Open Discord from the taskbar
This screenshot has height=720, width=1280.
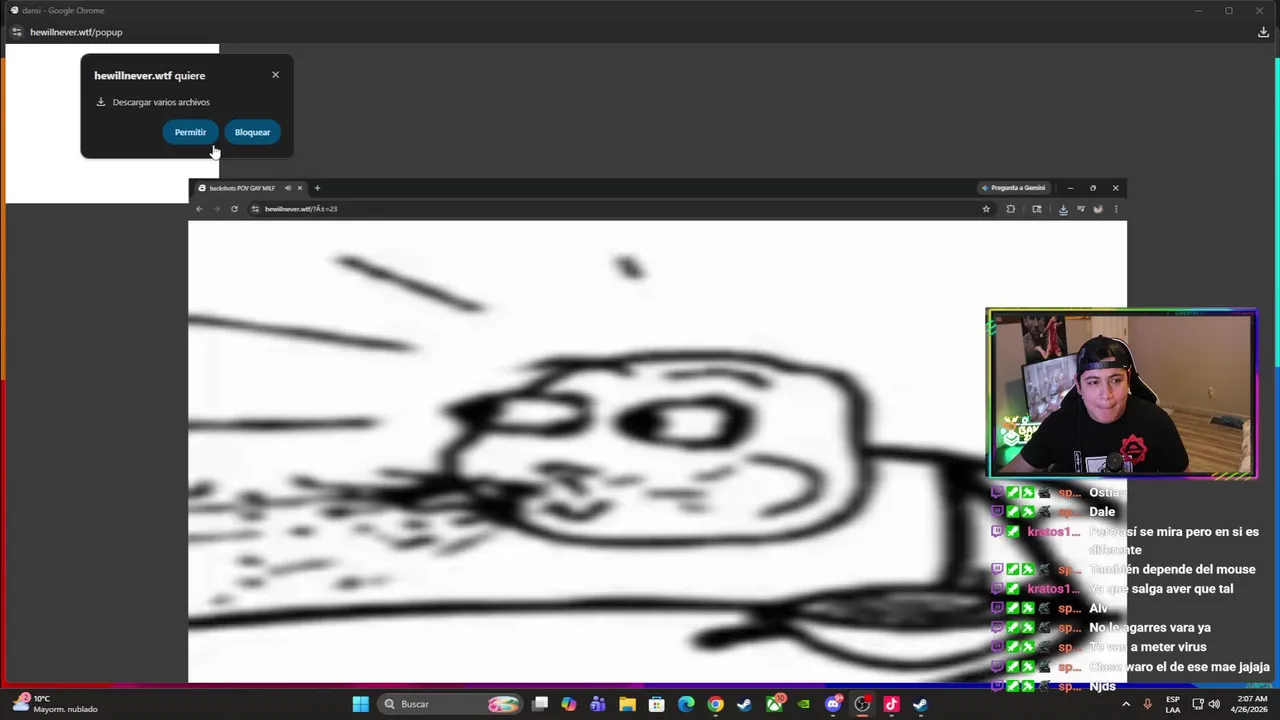tap(833, 704)
